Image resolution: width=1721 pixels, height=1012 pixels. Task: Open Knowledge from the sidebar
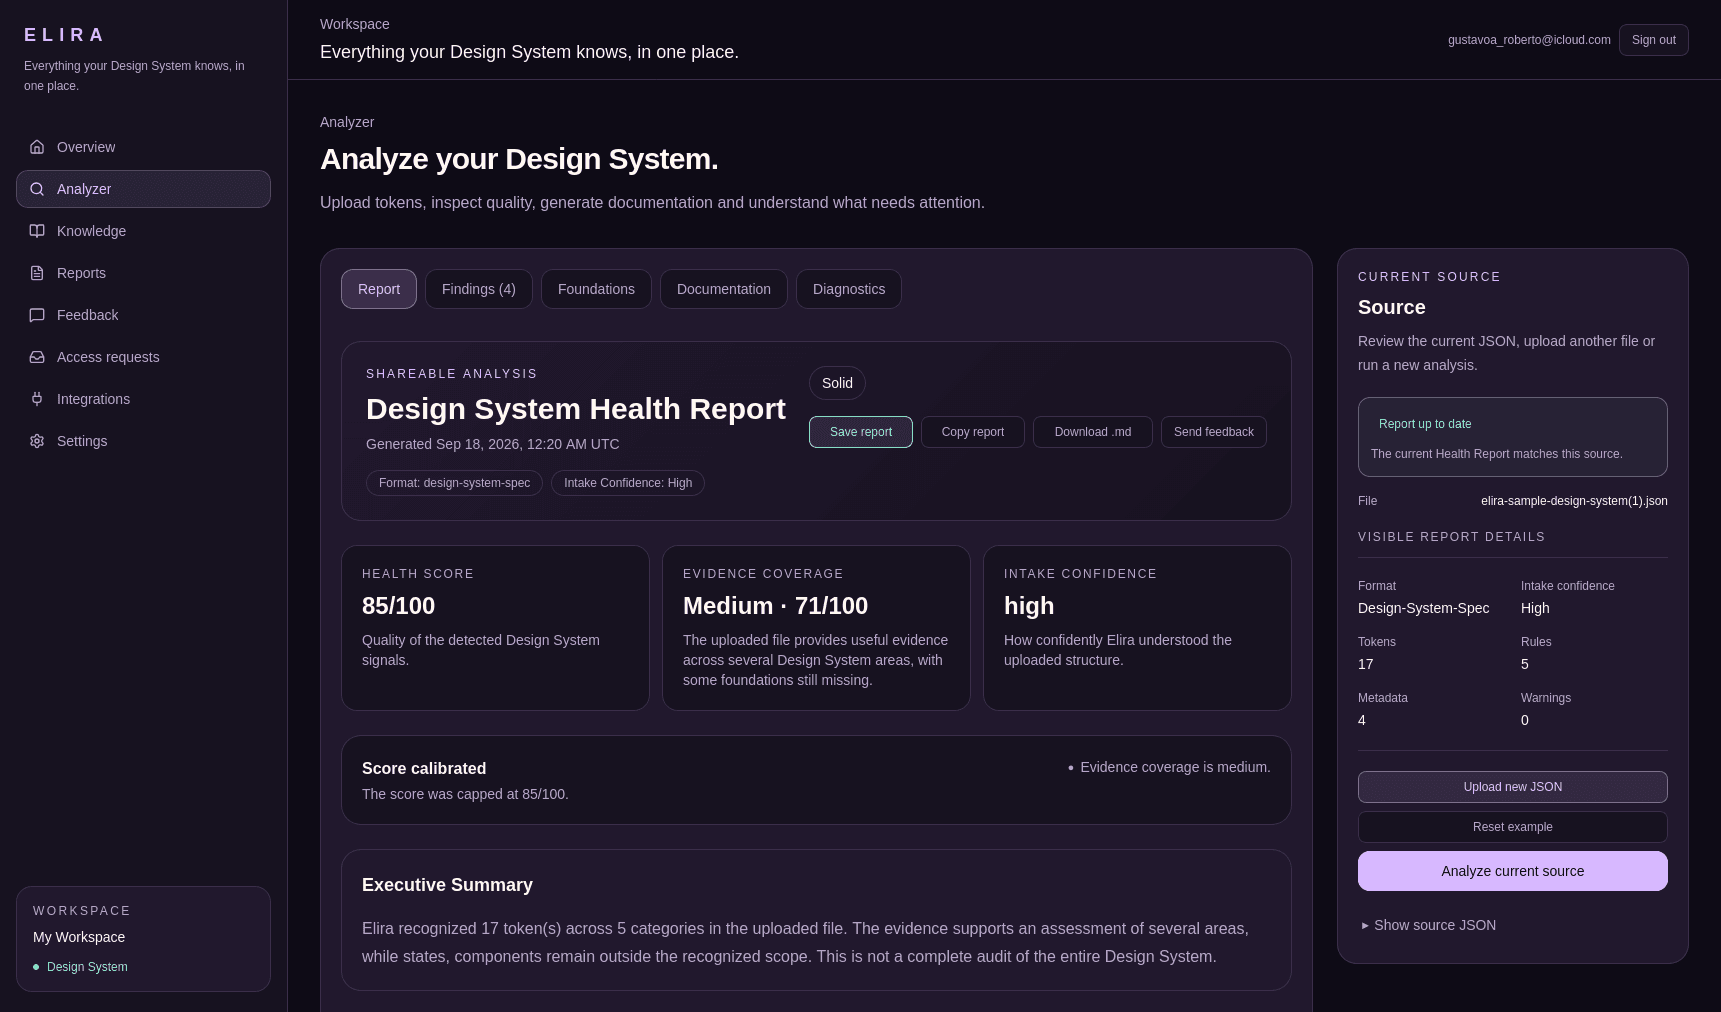click(143, 231)
